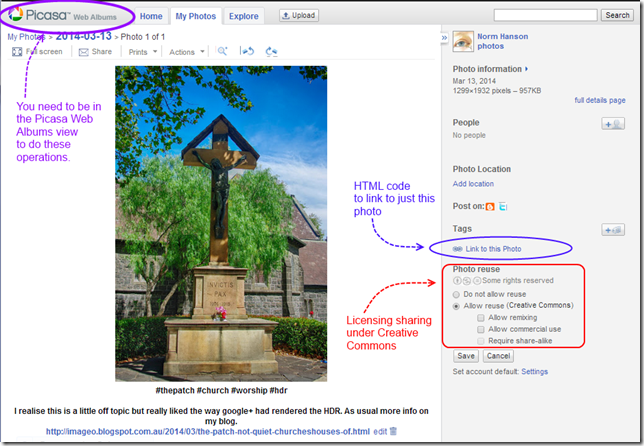Image resolution: width=644 pixels, height=446 pixels.
Task: Select Allow reuse (Creative Commons)
Action: click(456, 306)
